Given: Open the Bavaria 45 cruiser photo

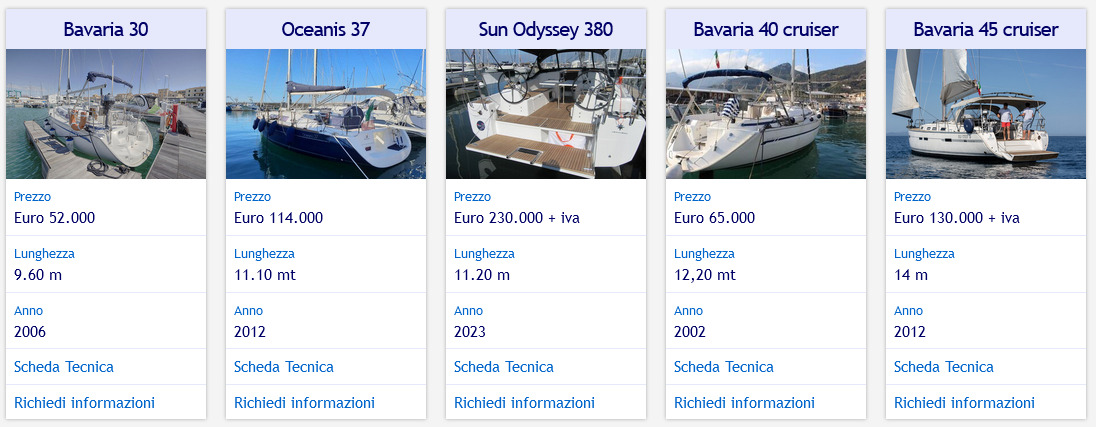Looking at the screenshot, I should 986,114.
